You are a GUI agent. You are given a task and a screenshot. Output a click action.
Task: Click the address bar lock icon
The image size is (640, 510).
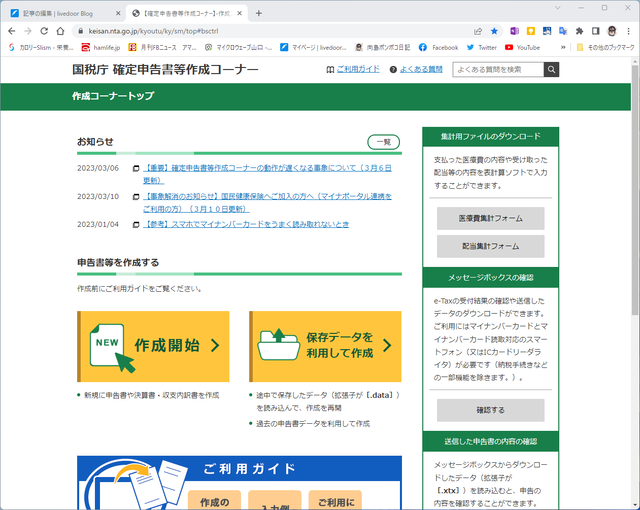coord(80,31)
